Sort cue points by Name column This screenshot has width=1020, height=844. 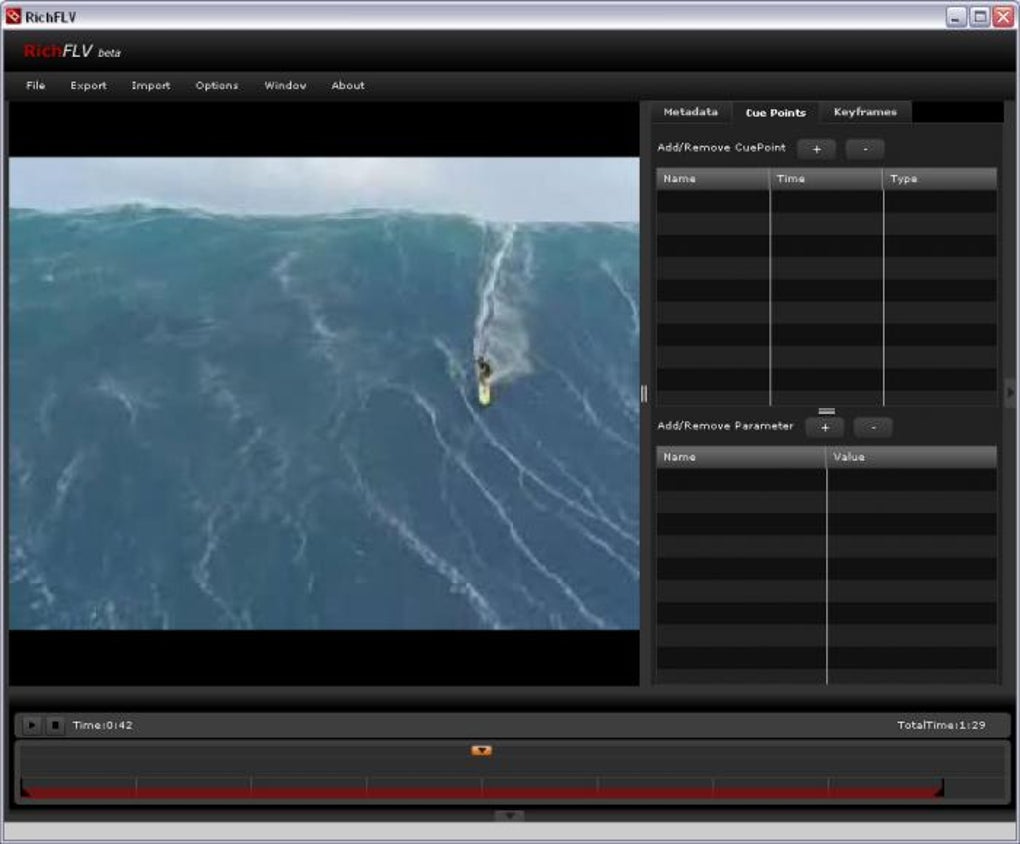click(713, 179)
